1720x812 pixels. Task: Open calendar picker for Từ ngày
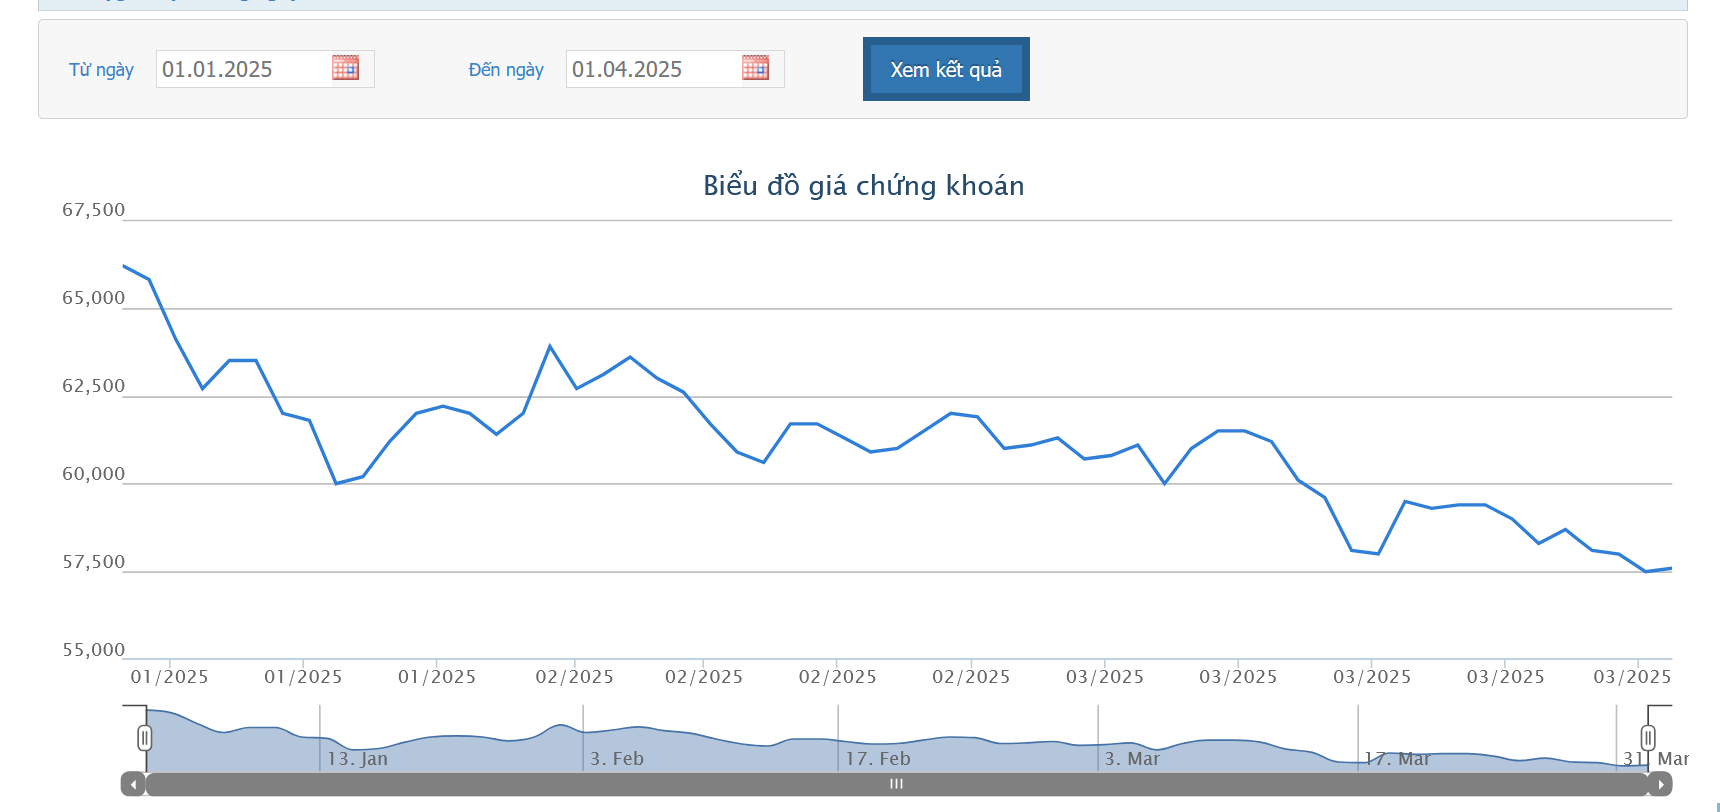coord(345,68)
